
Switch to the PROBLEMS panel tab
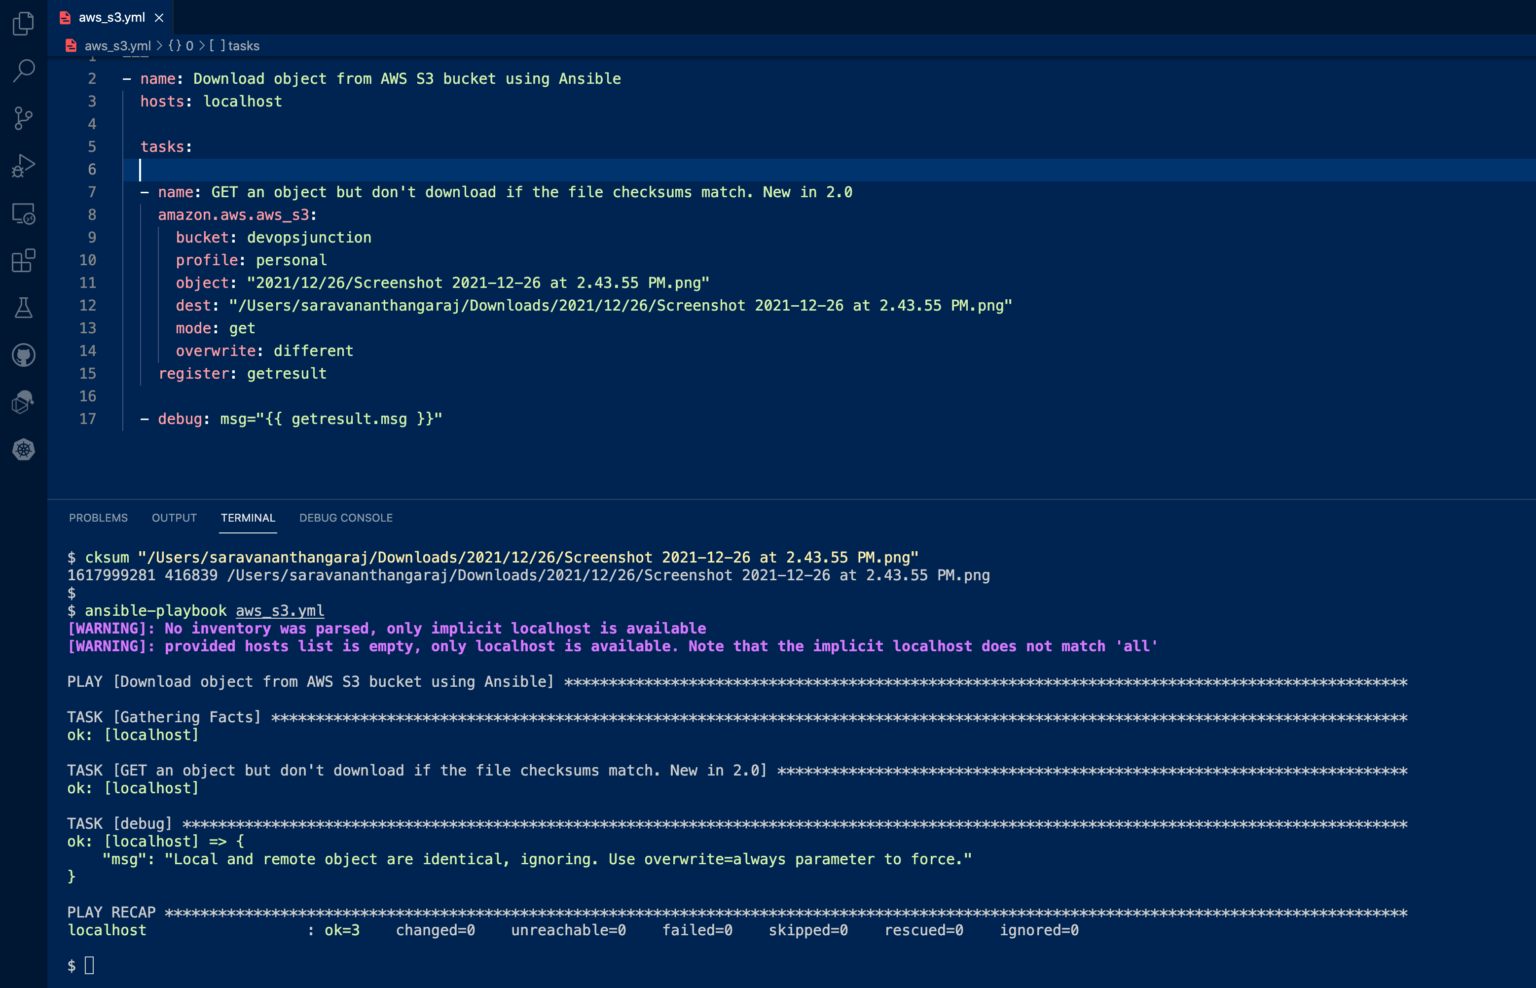tap(98, 518)
